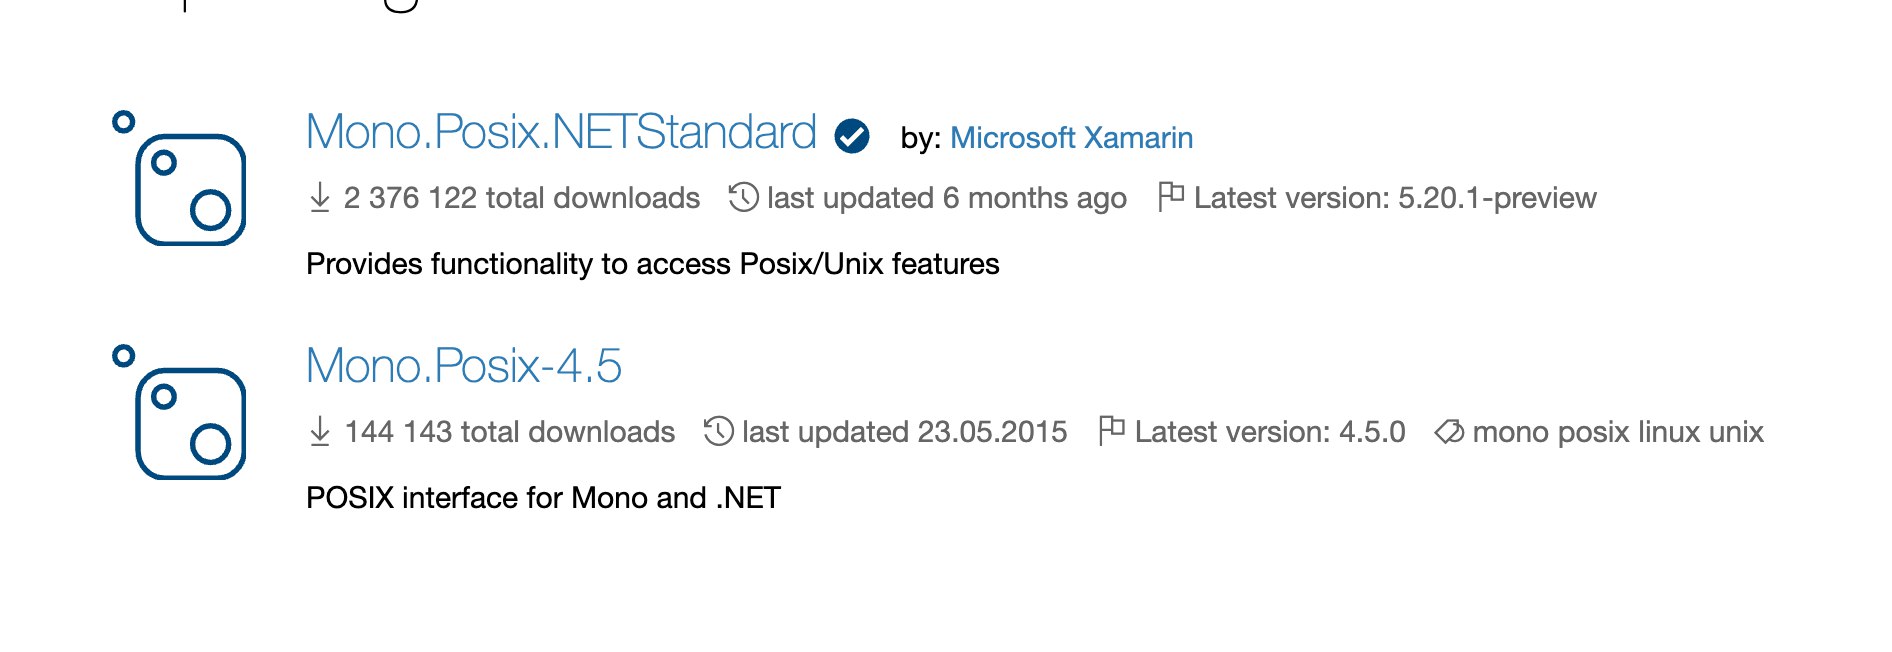Click the clock icon before last updated 23.05.2015
This screenshot has height=652, width=1892.
point(719,431)
